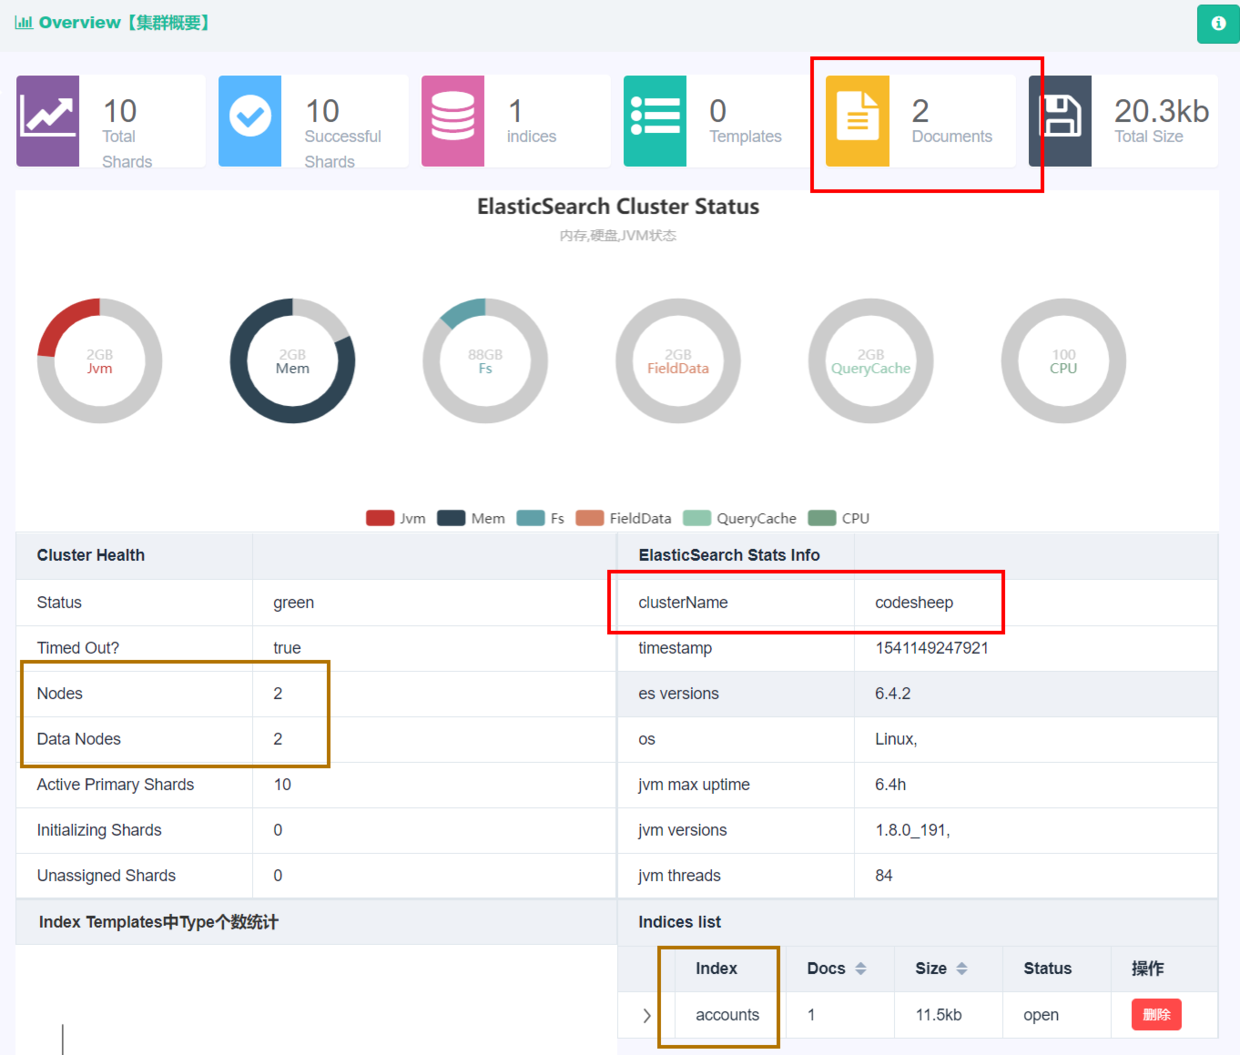Click the Mem donut gauge chart

292,360
